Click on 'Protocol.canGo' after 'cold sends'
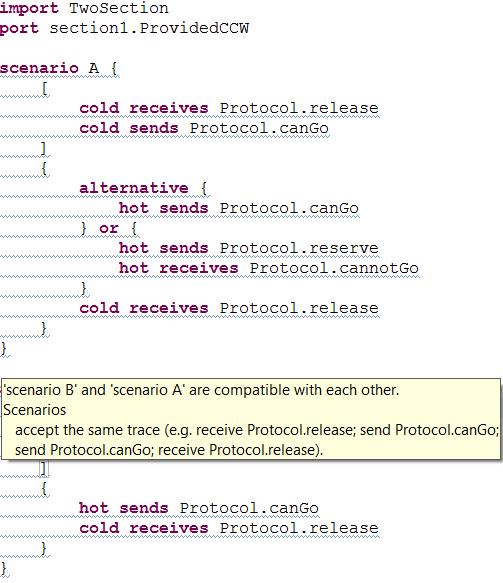Viewport: 503px width, 583px height. (x=259, y=128)
